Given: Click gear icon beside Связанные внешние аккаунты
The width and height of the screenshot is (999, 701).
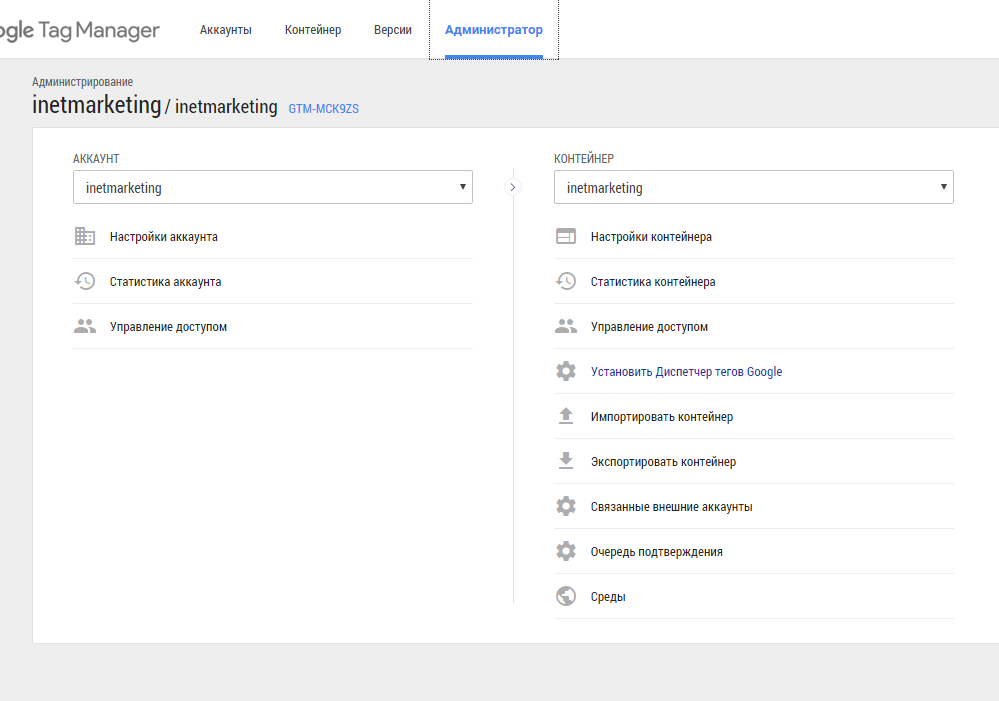Looking at the screenshot, I should tap(566, 506).
